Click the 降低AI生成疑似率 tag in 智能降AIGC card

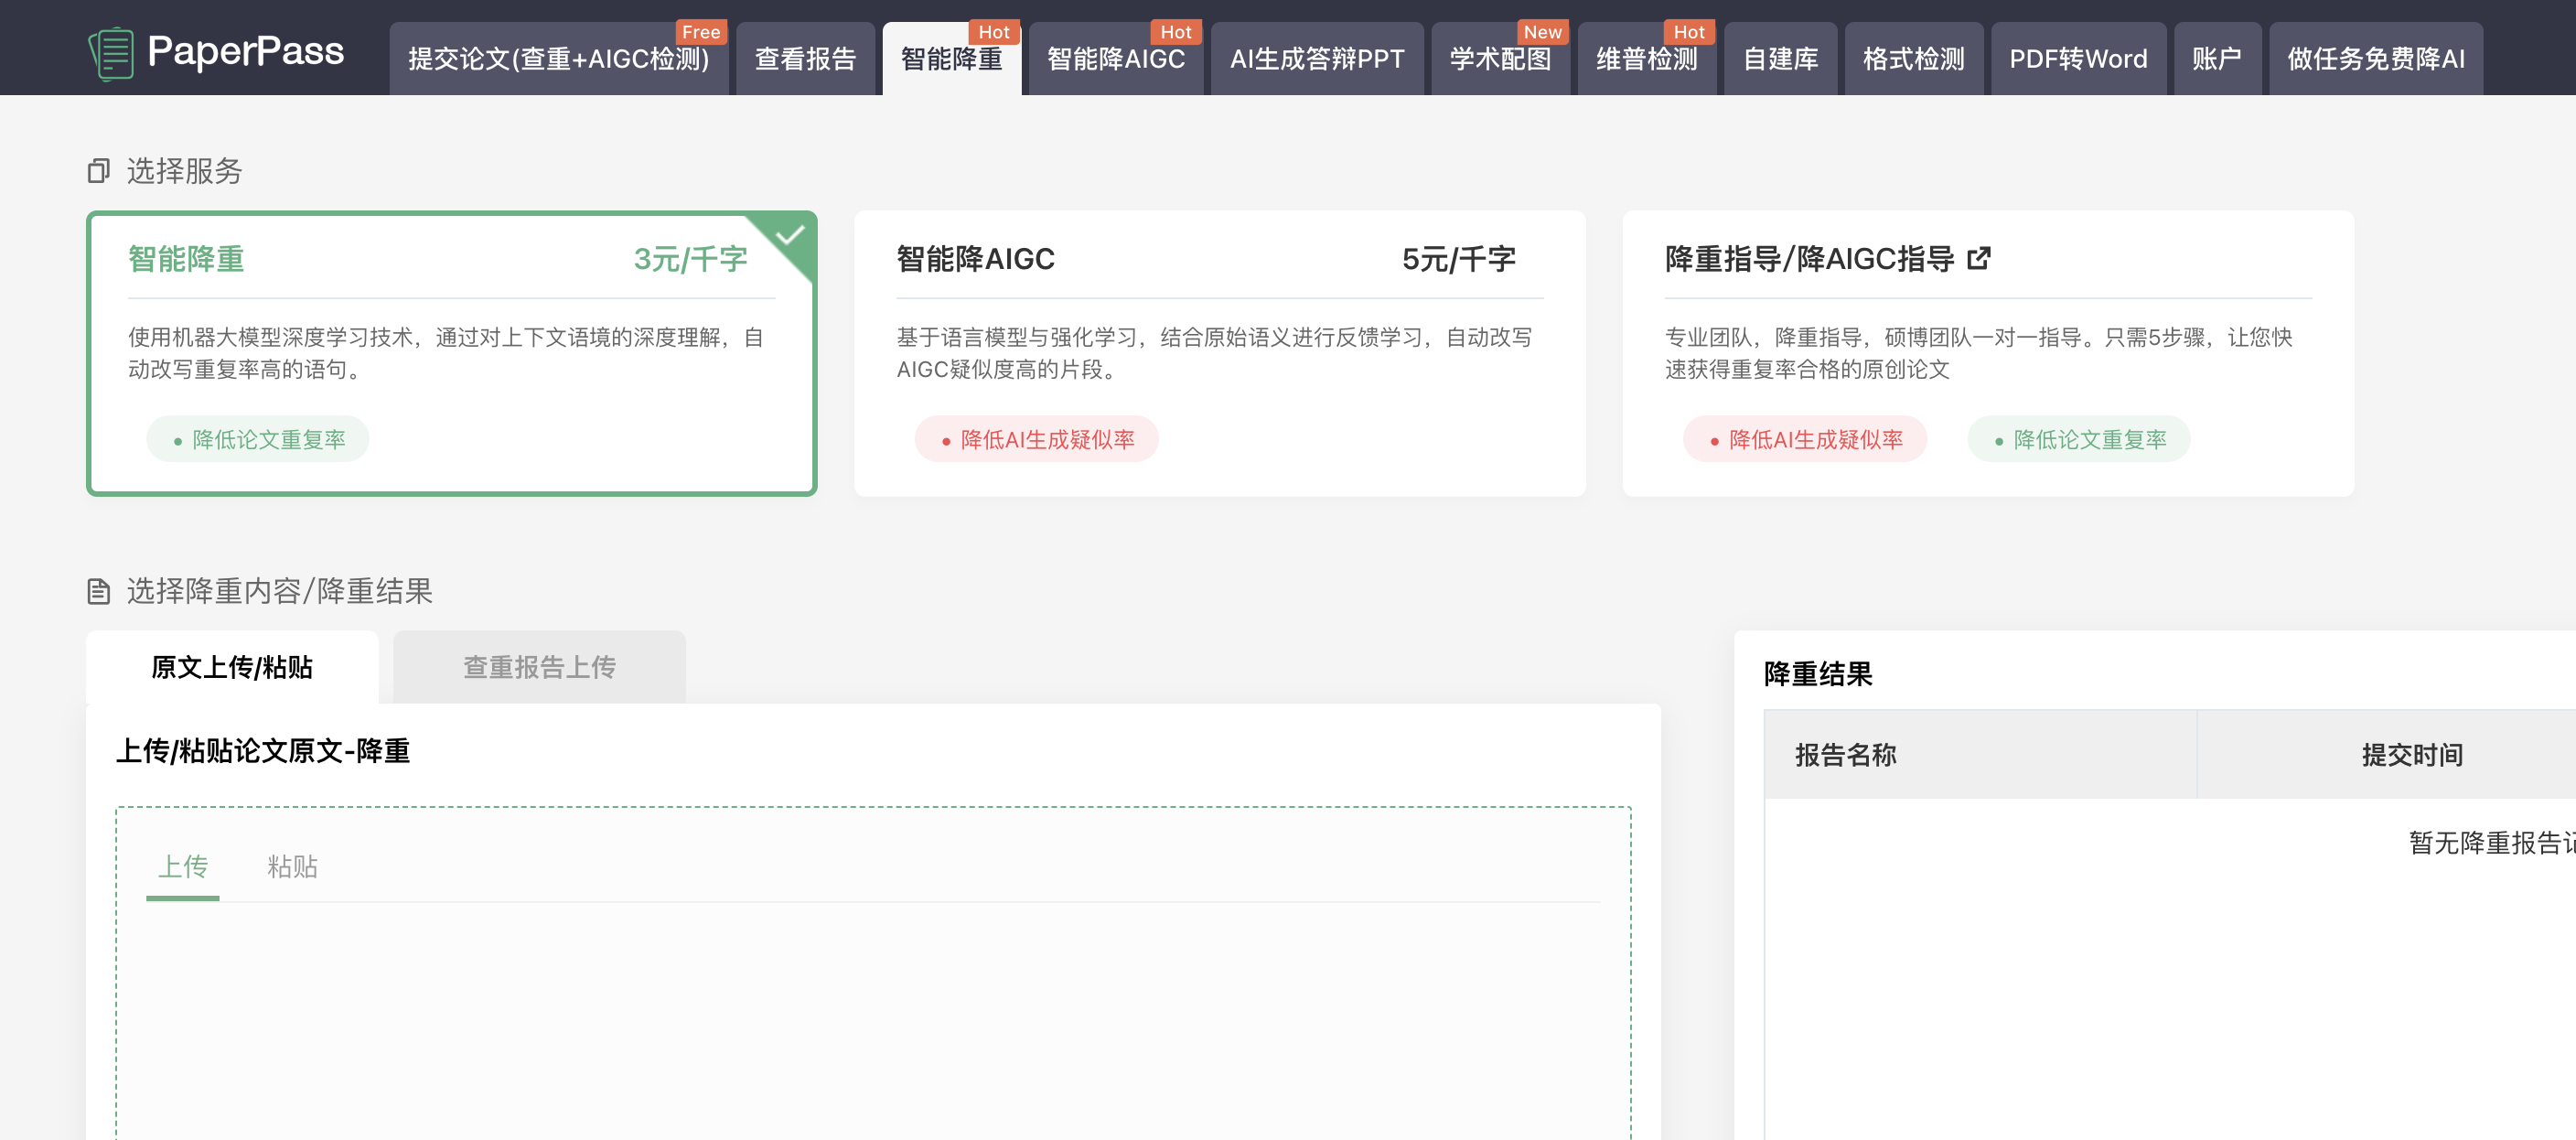pos(1037,439)
